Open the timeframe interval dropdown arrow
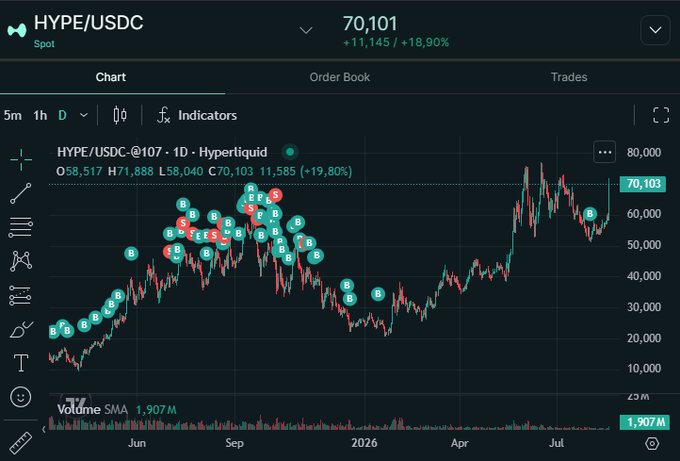This screenshot has width=680, height=461. 84,115
